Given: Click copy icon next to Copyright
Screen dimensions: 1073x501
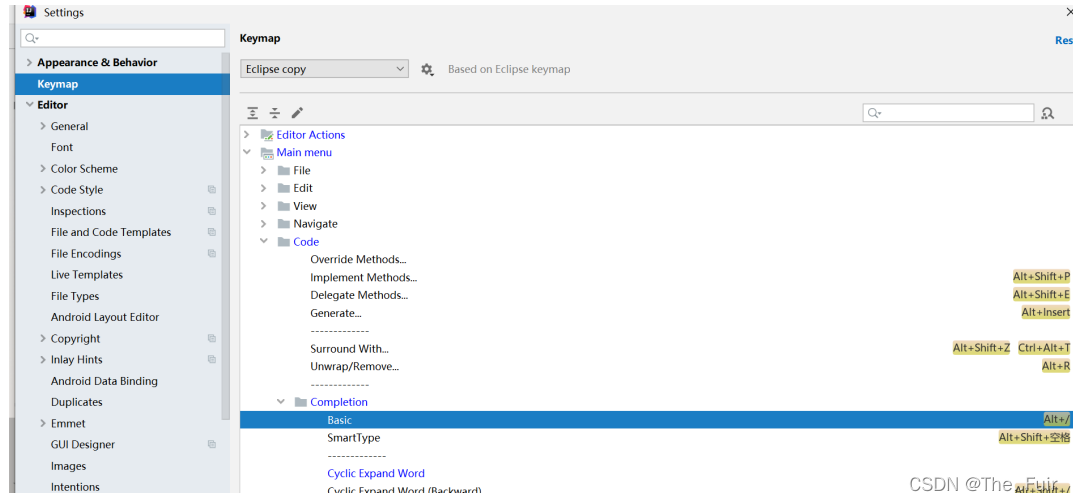Looking at the screenshot, I should [211, 338].
